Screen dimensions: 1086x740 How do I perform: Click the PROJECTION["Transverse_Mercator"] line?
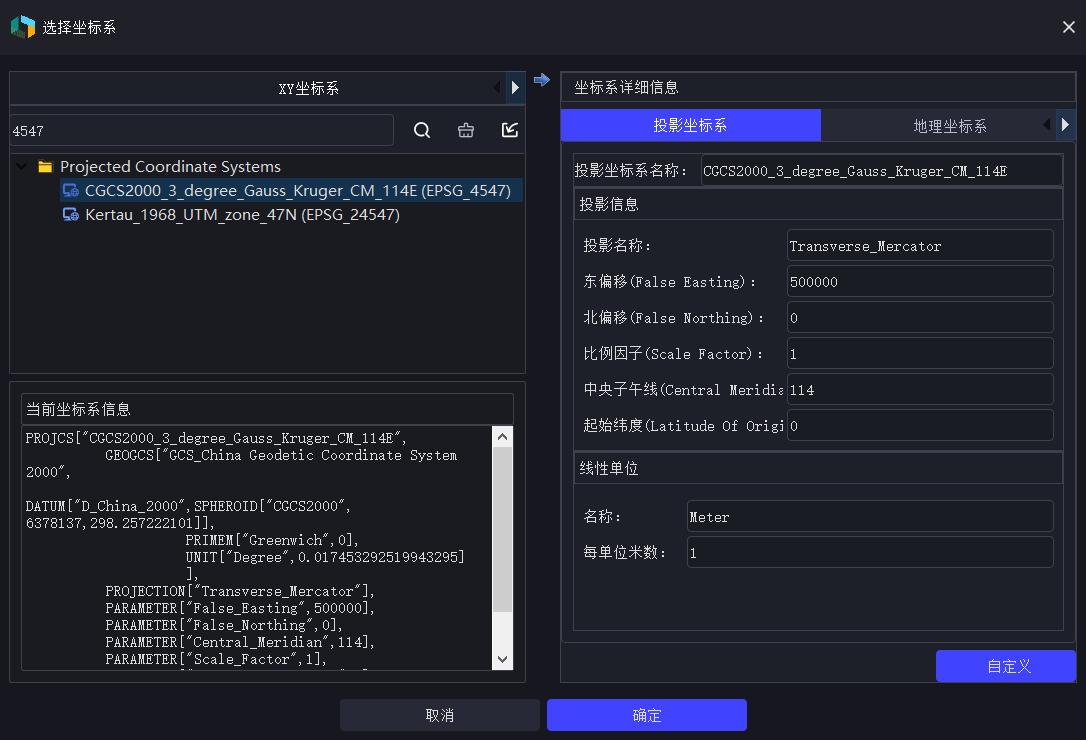tap(240, 591)
